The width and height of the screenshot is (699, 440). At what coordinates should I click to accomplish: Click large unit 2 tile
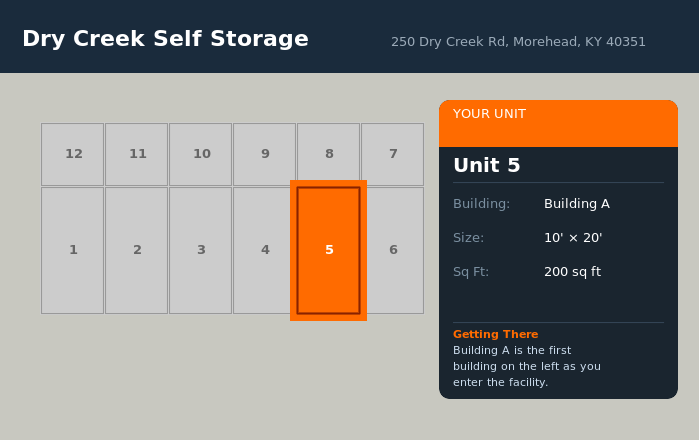(136, 250)
